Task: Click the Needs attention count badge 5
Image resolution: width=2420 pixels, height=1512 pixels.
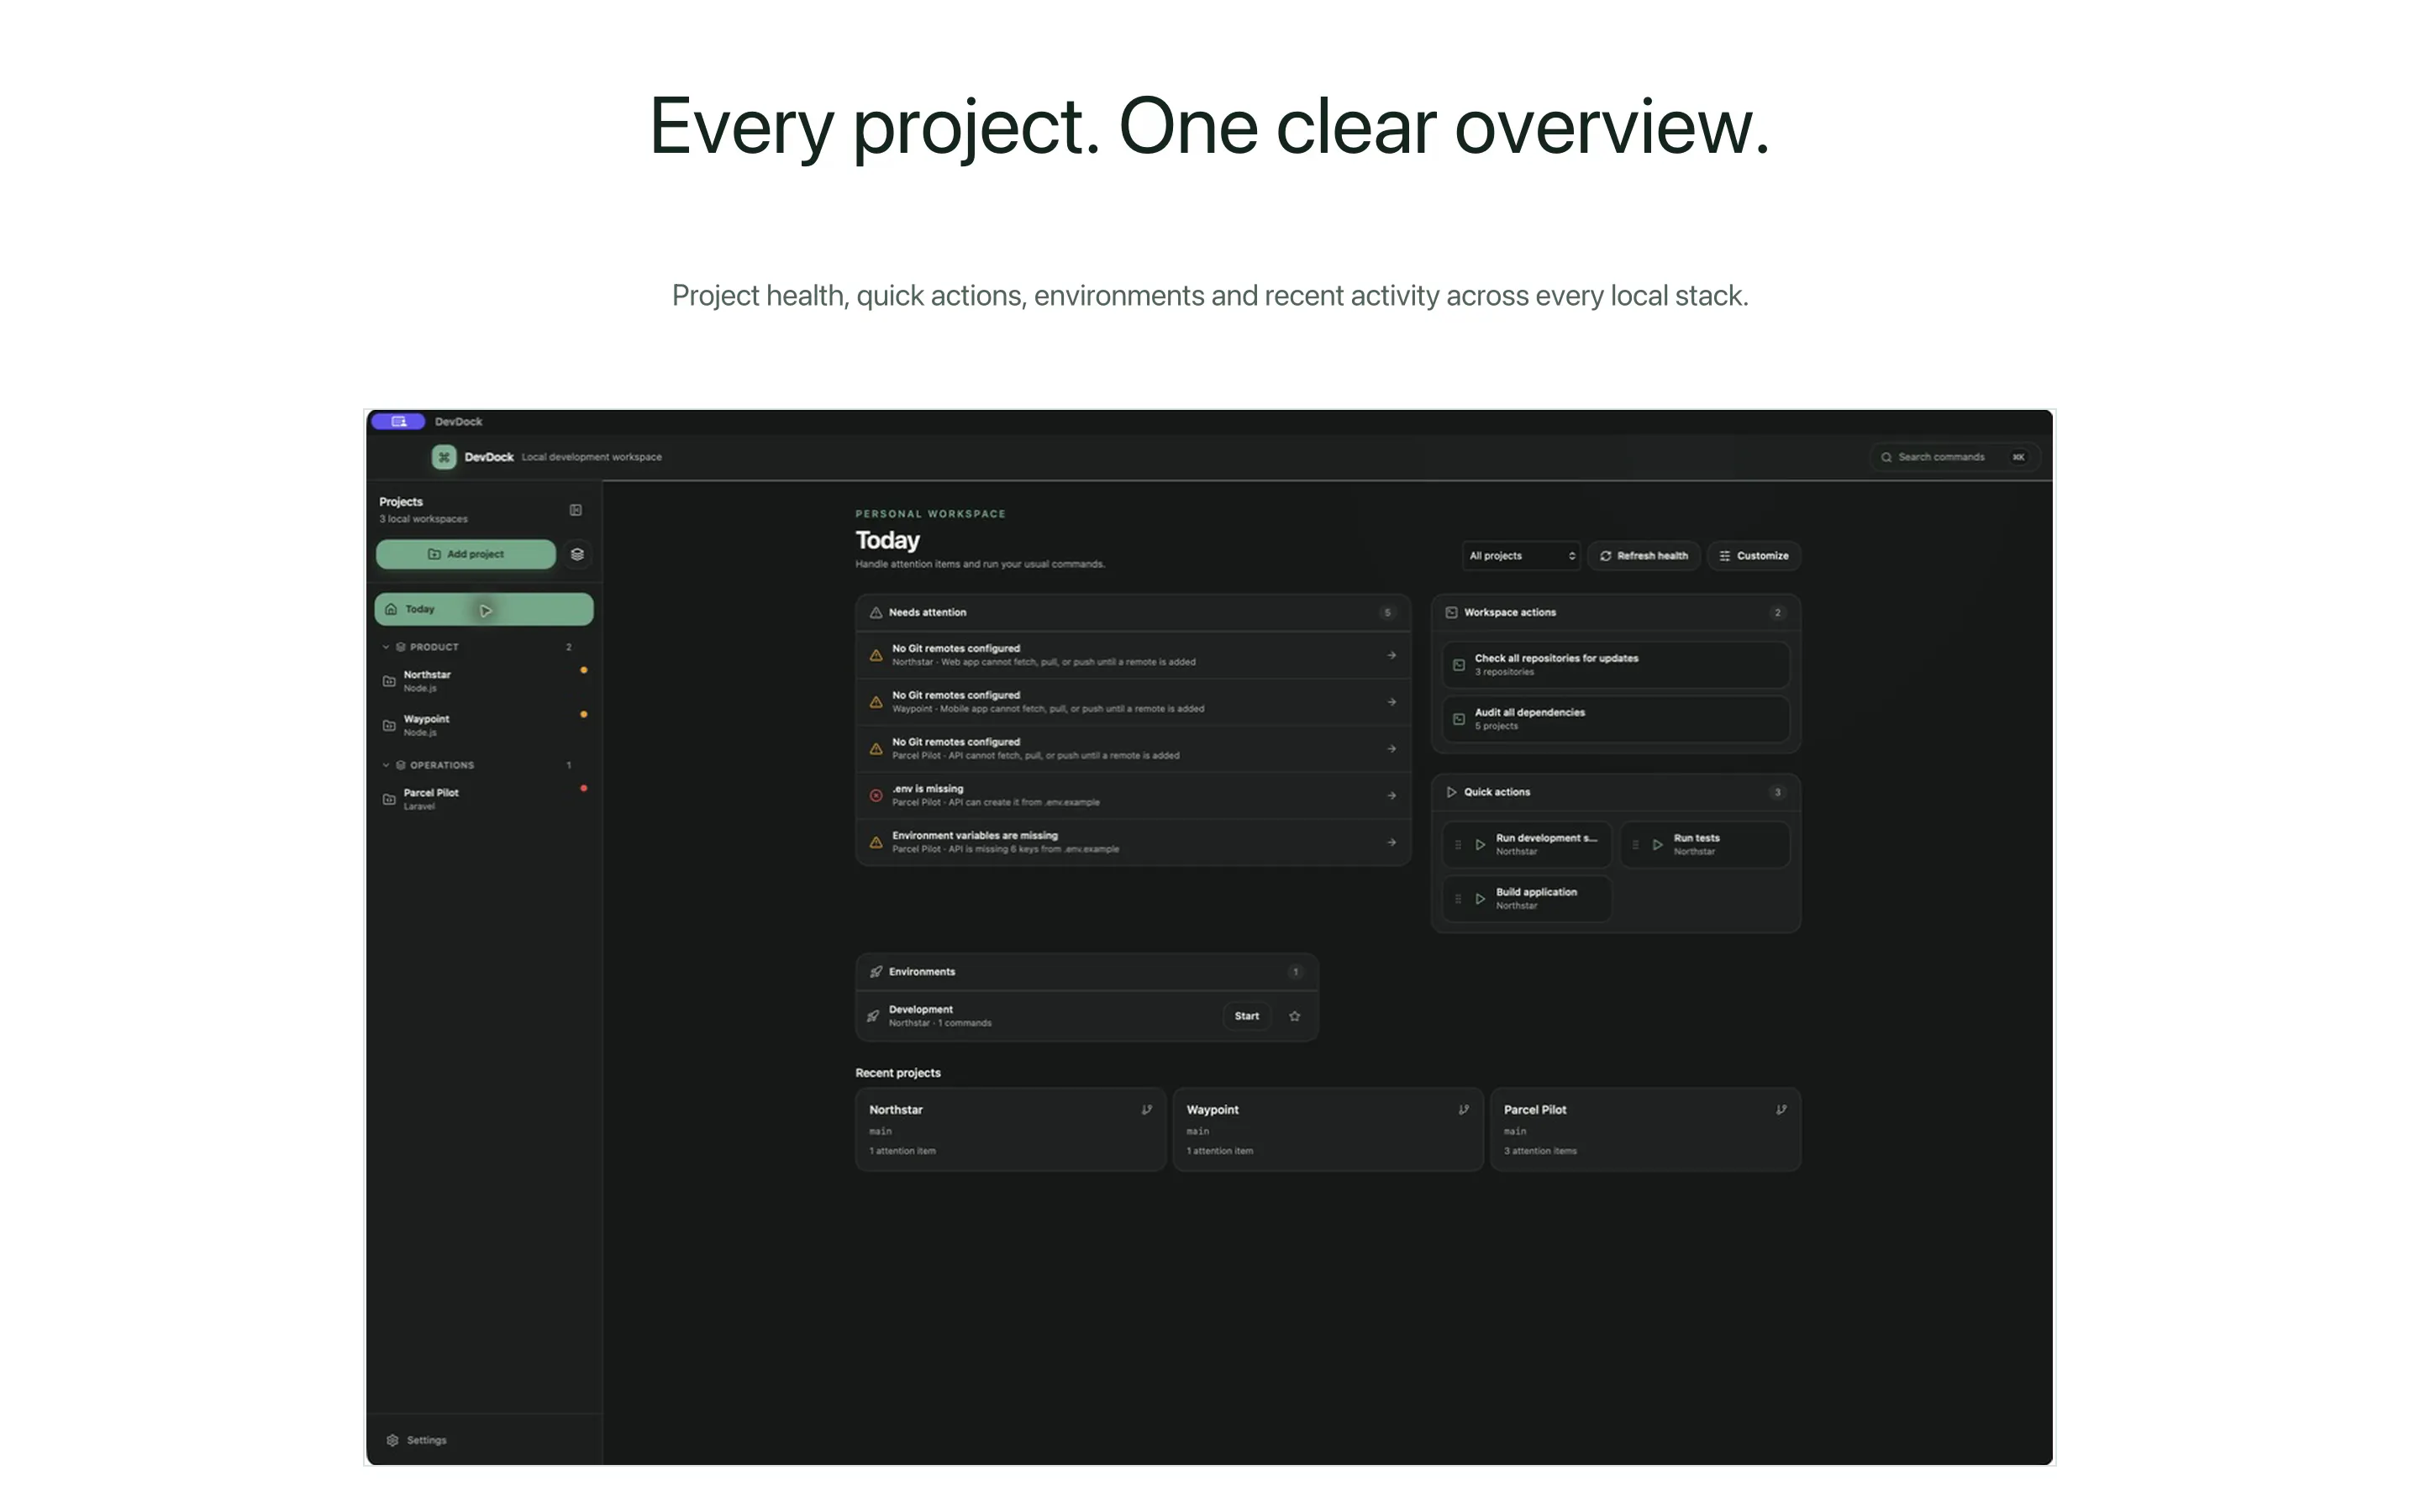Action: [1387, 612]
